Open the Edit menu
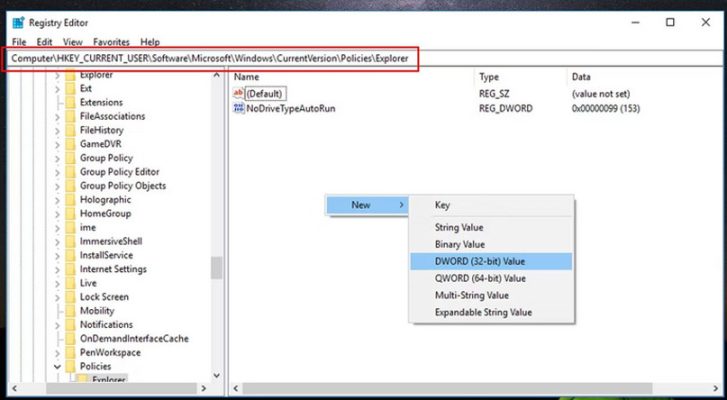This screenshot has height=400, width=727. 44,42
